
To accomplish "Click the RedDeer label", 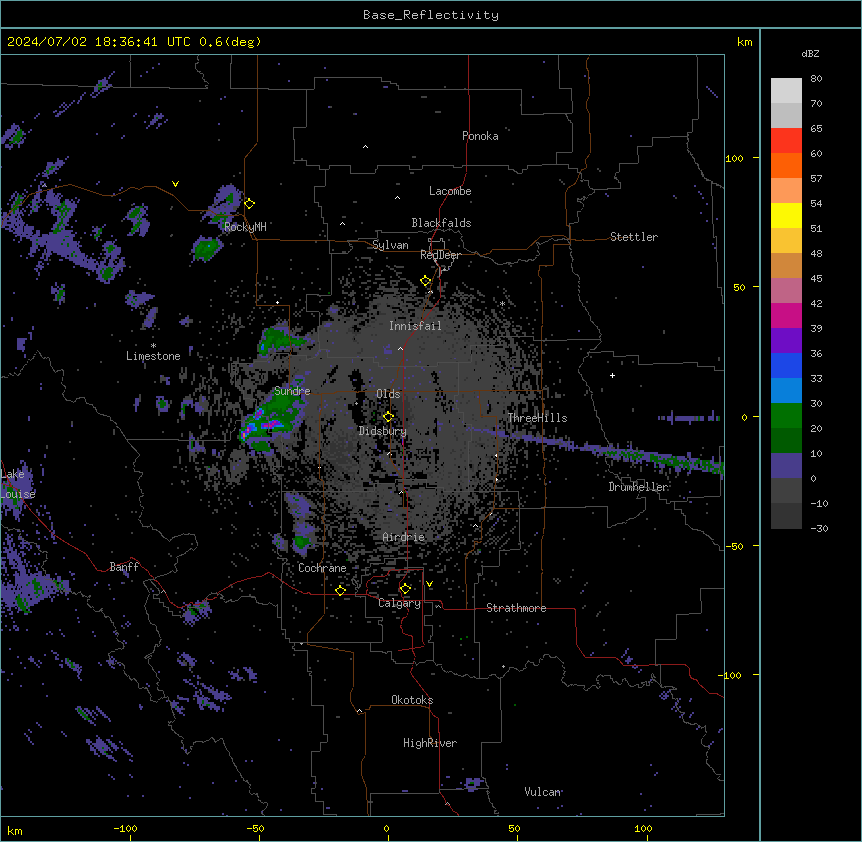I will (440, 255).
